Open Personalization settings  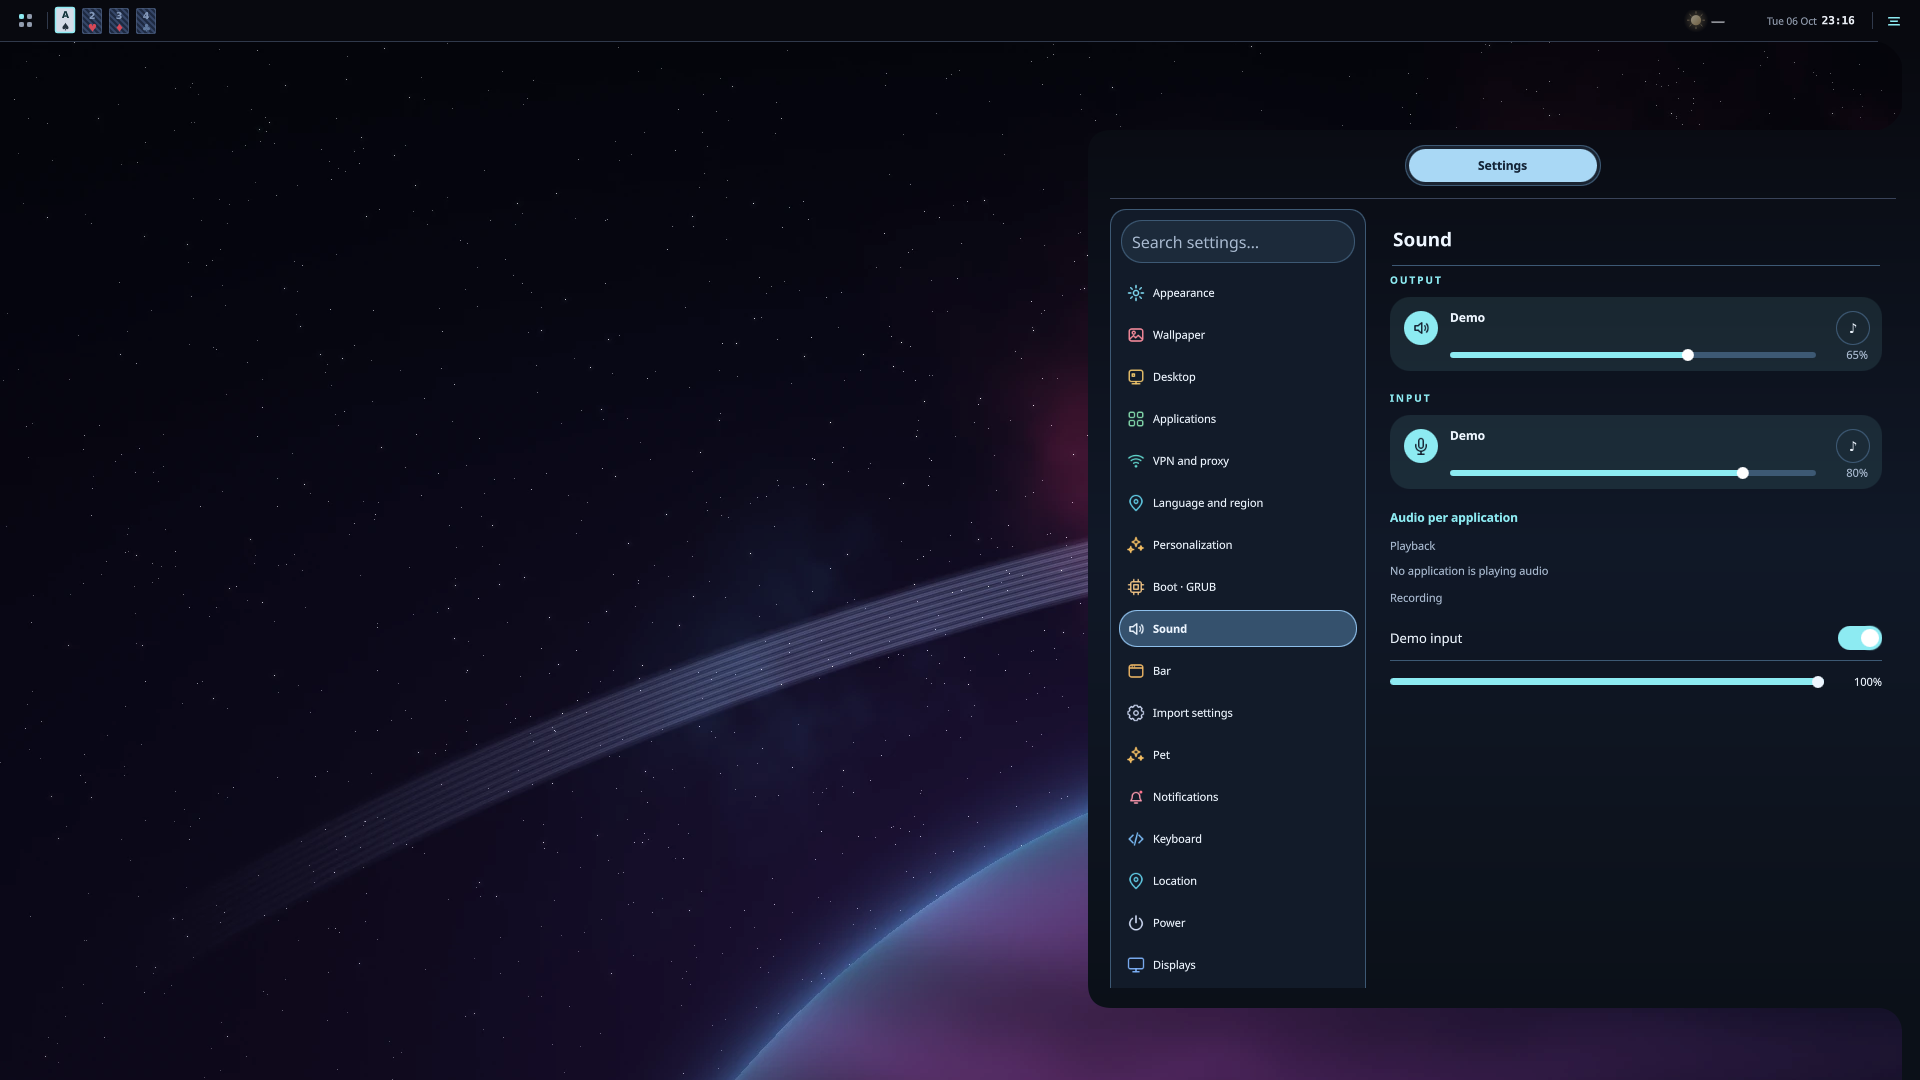click(x=1237, y=545)
